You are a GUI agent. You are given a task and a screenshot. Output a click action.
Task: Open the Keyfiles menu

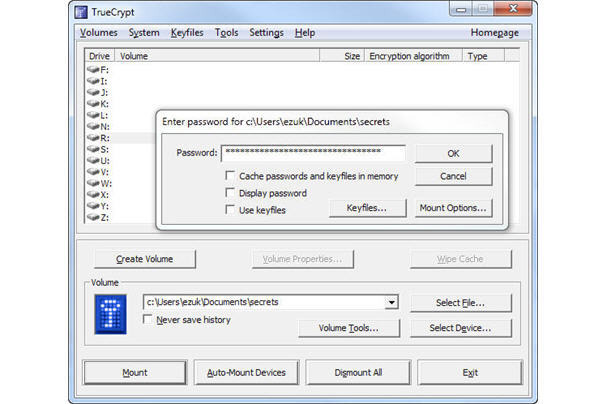coord(187,33)
